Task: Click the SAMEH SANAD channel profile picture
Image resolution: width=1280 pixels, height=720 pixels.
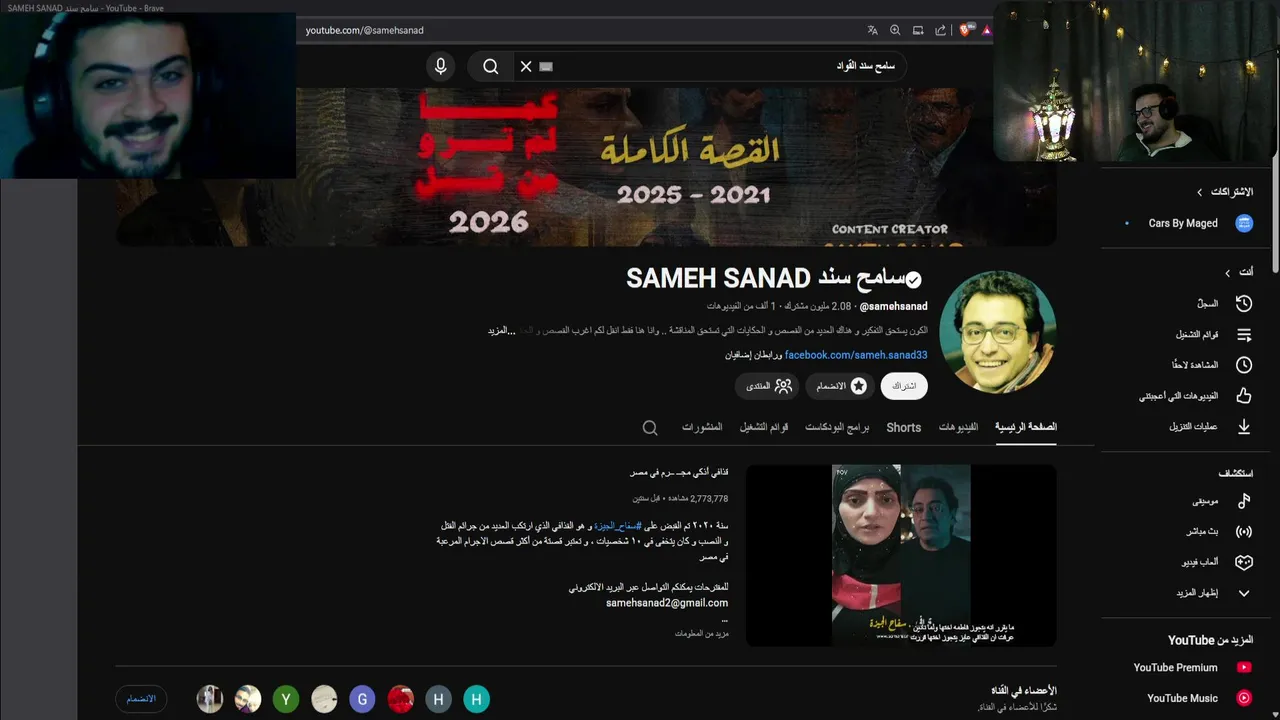Action: point(997,331)
